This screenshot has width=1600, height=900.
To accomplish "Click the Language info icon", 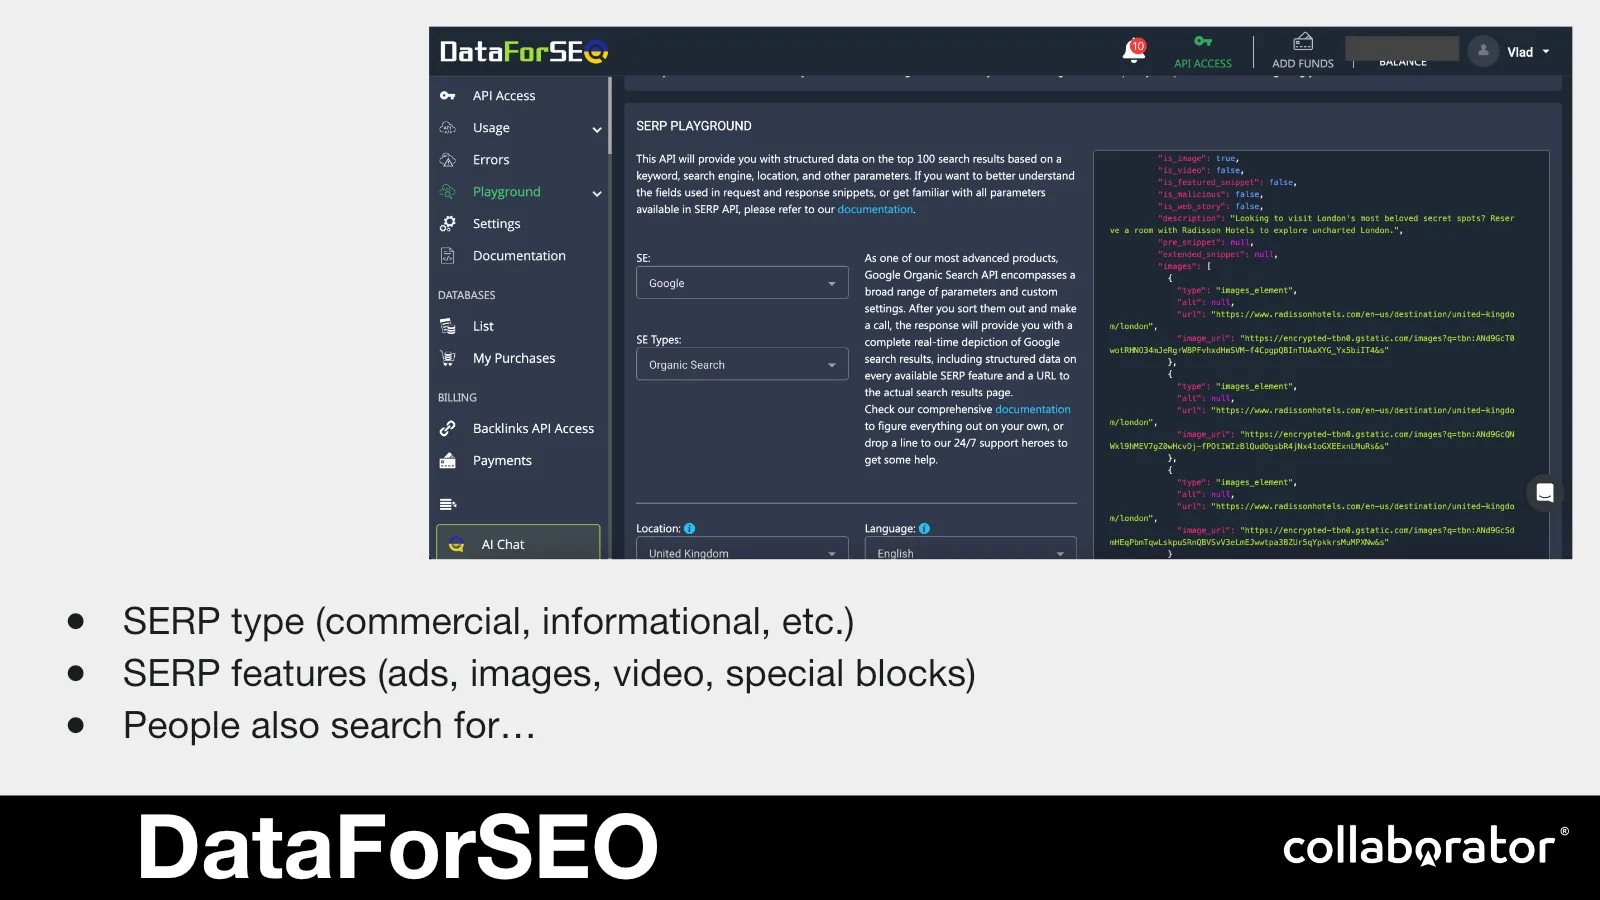I will (x=924, y=529).
